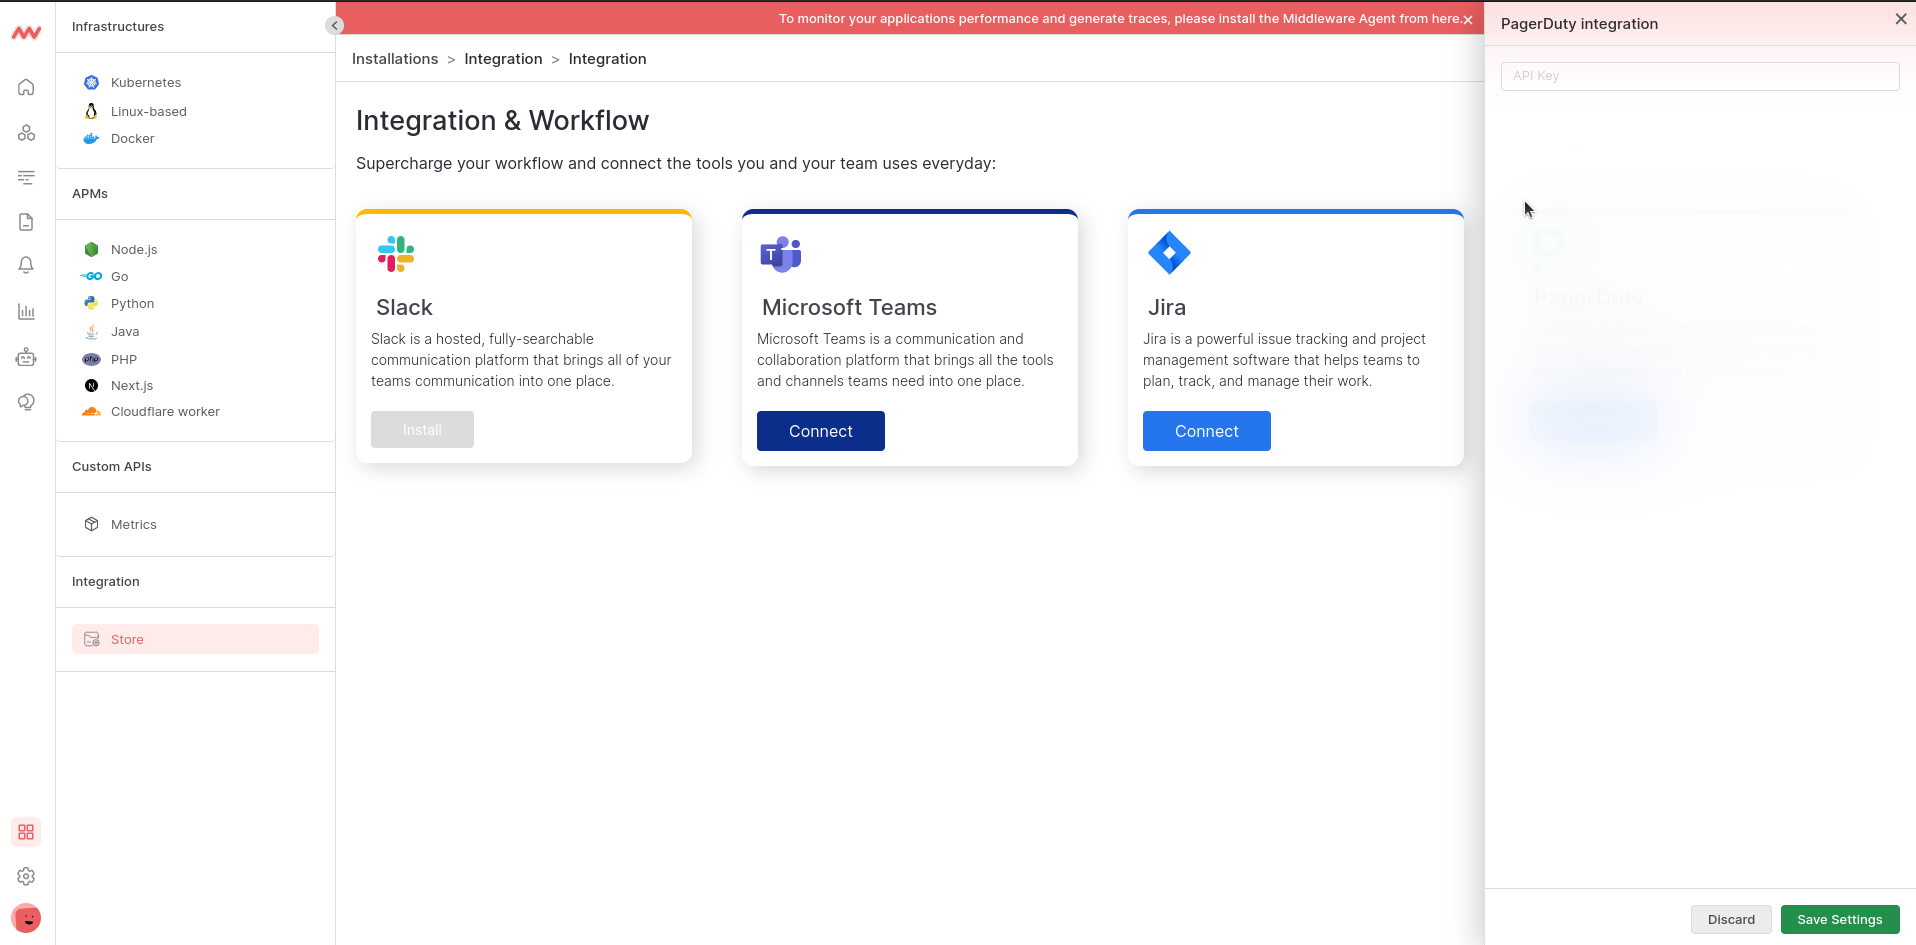1916x945 pixels.
Task: Dismiss the red Middleware Agent banner
Action: [1468, 20]
